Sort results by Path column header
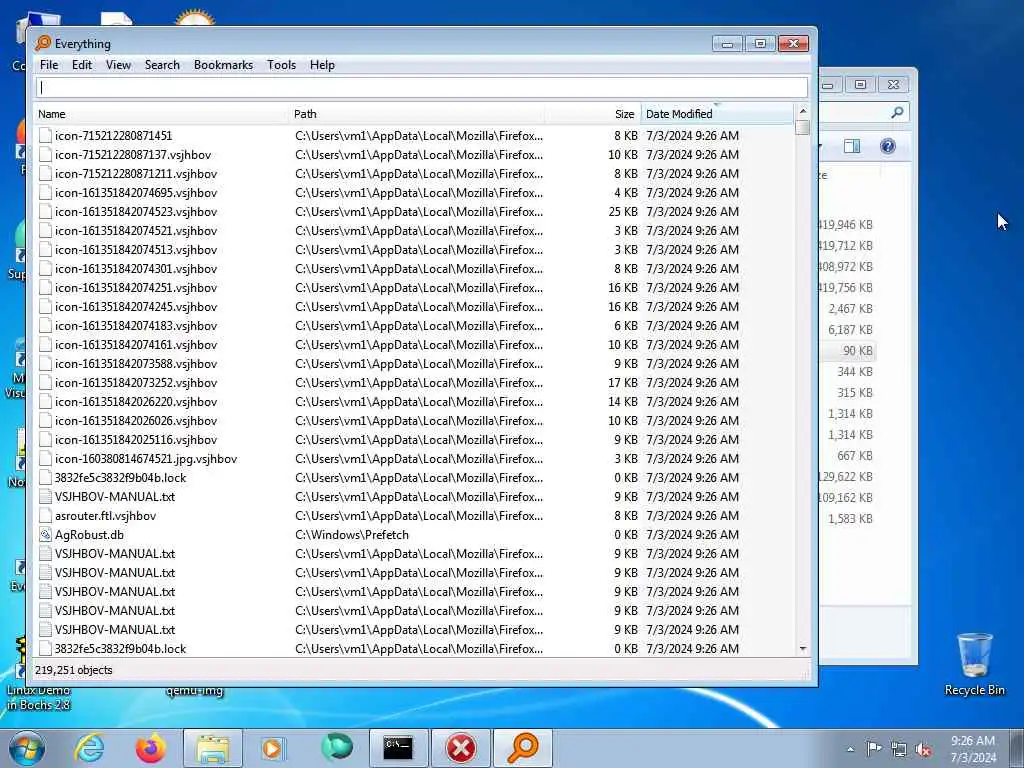The image size is (1024, 768). [x=417, y=114]
